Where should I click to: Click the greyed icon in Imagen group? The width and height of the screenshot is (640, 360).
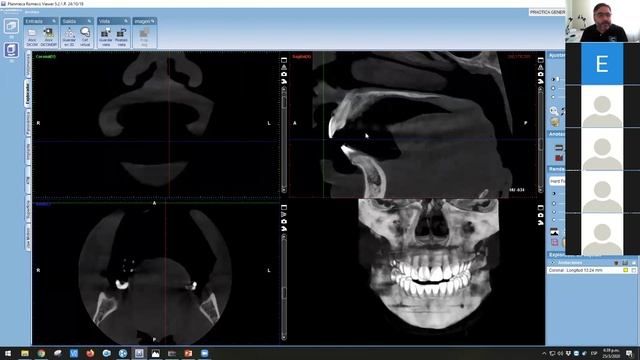click(x=144, y=33)
